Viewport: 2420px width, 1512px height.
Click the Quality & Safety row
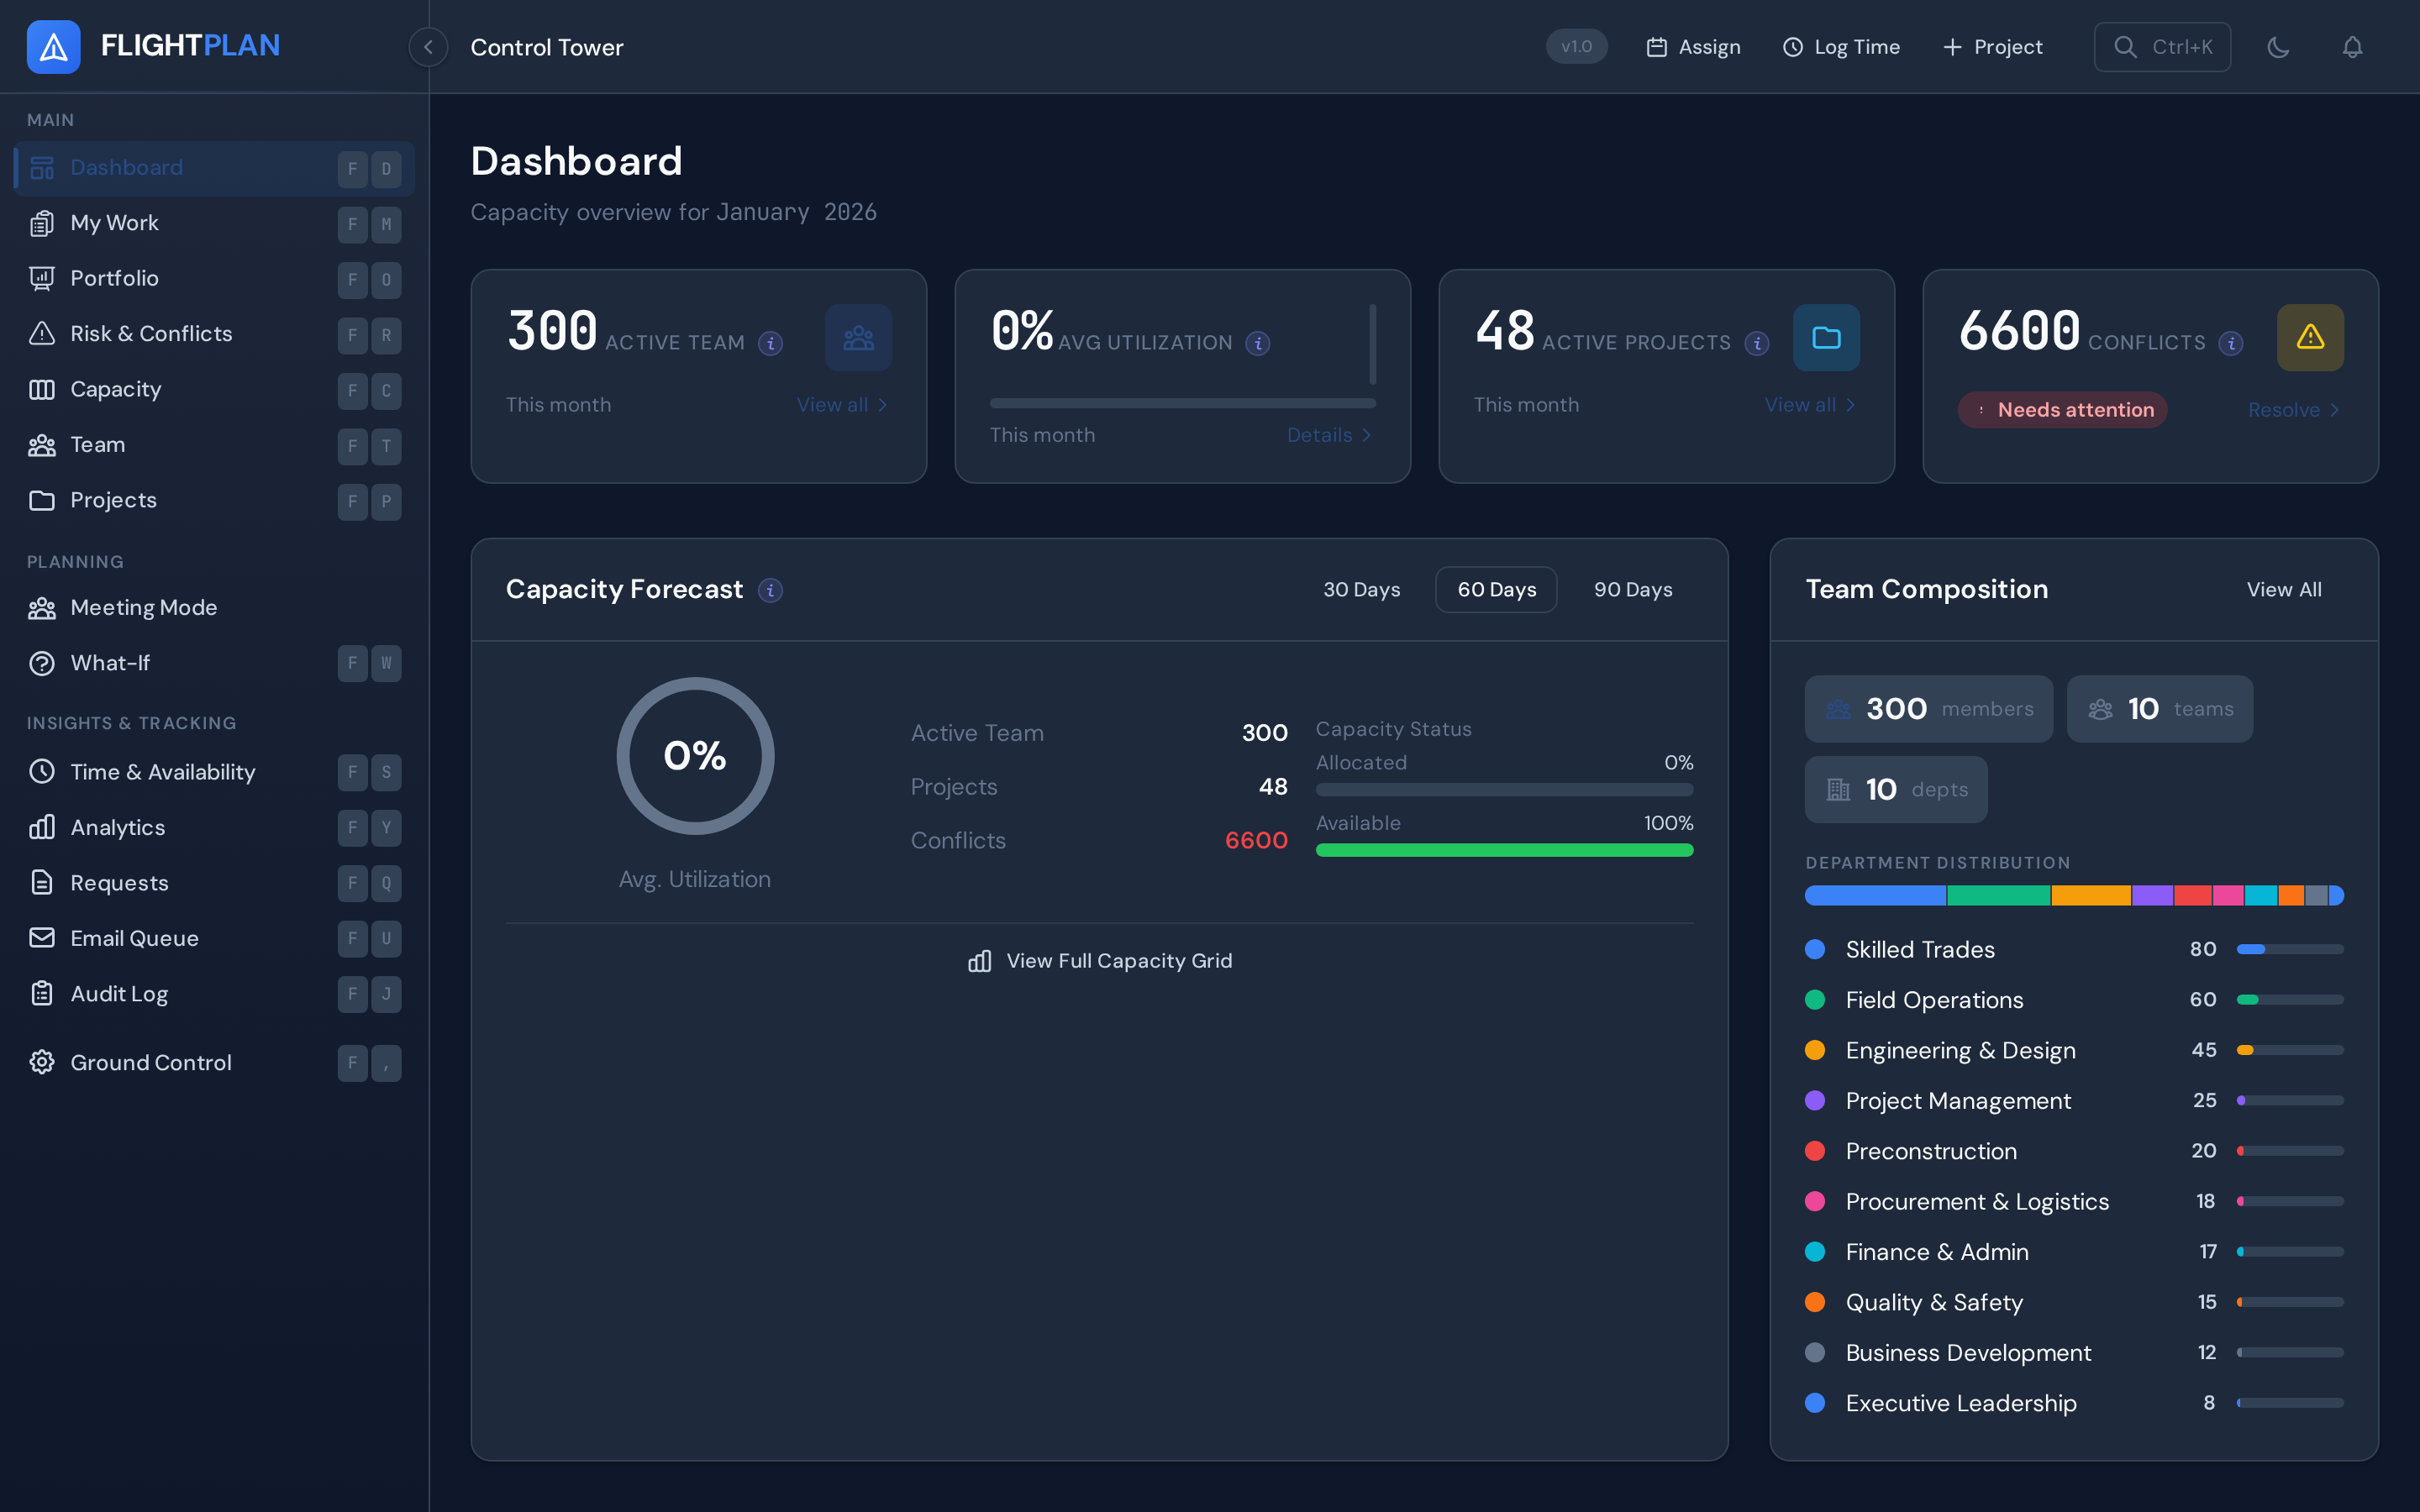click(2074, 1303)
